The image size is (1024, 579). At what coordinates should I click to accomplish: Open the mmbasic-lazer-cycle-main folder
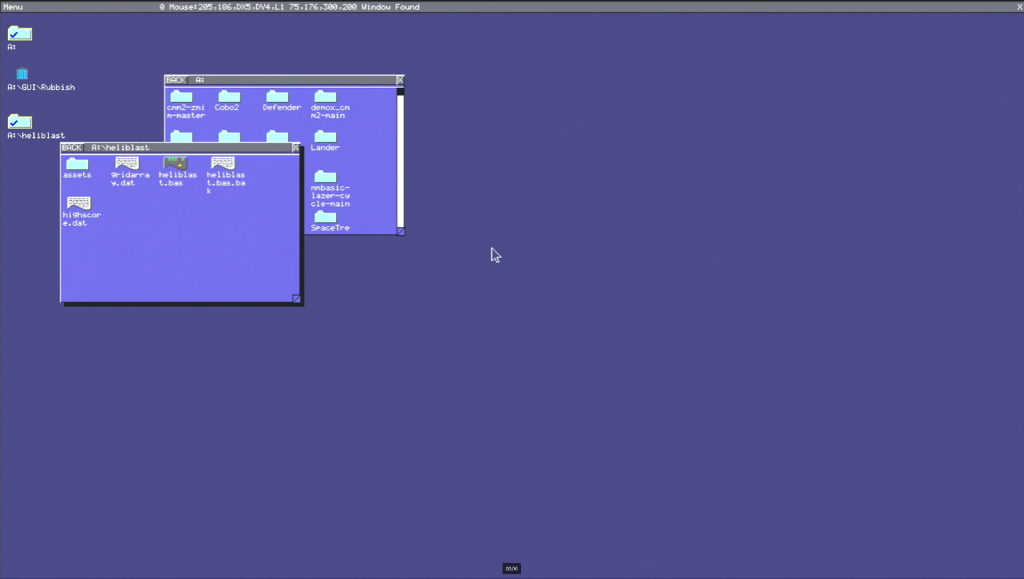tap(325, 177)
